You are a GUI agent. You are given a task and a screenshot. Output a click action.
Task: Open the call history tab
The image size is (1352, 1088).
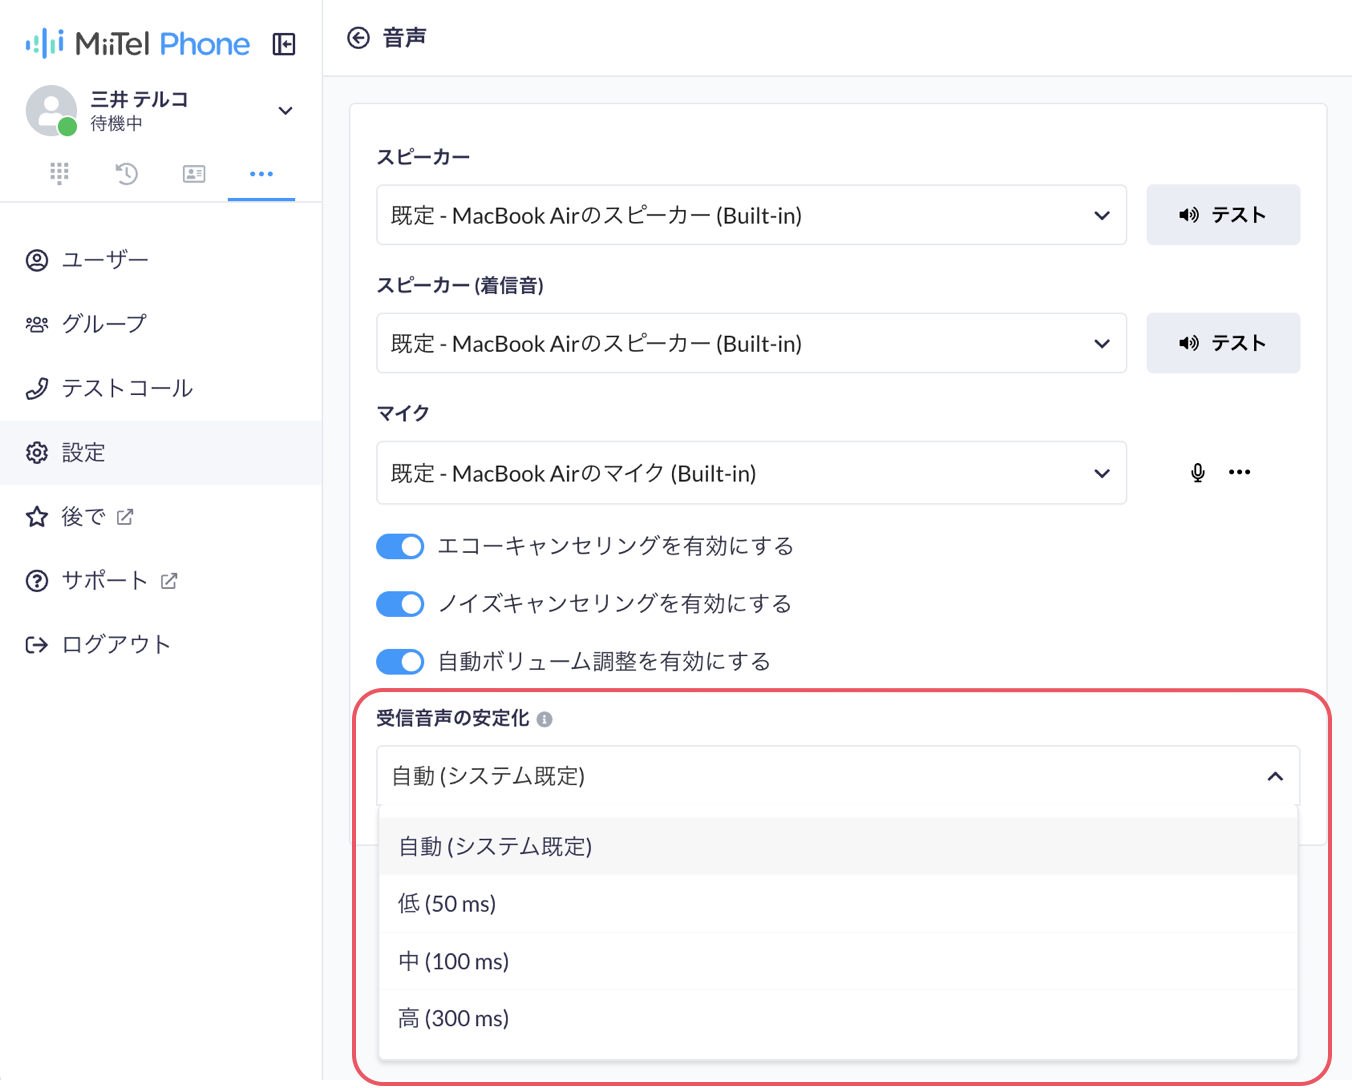coord(126,174)
